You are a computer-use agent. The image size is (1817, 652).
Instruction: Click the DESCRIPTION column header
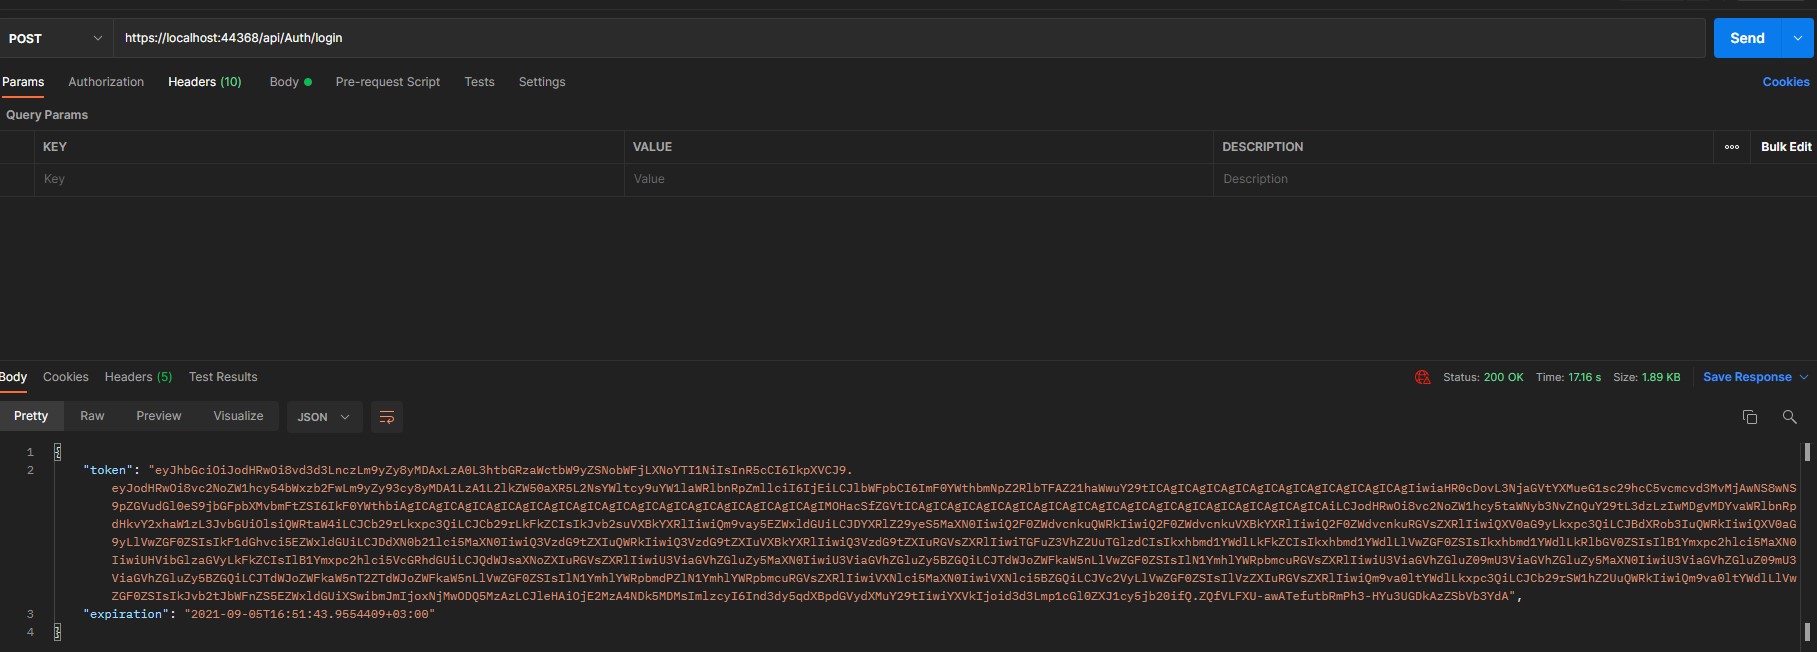tap(1262, 147)
